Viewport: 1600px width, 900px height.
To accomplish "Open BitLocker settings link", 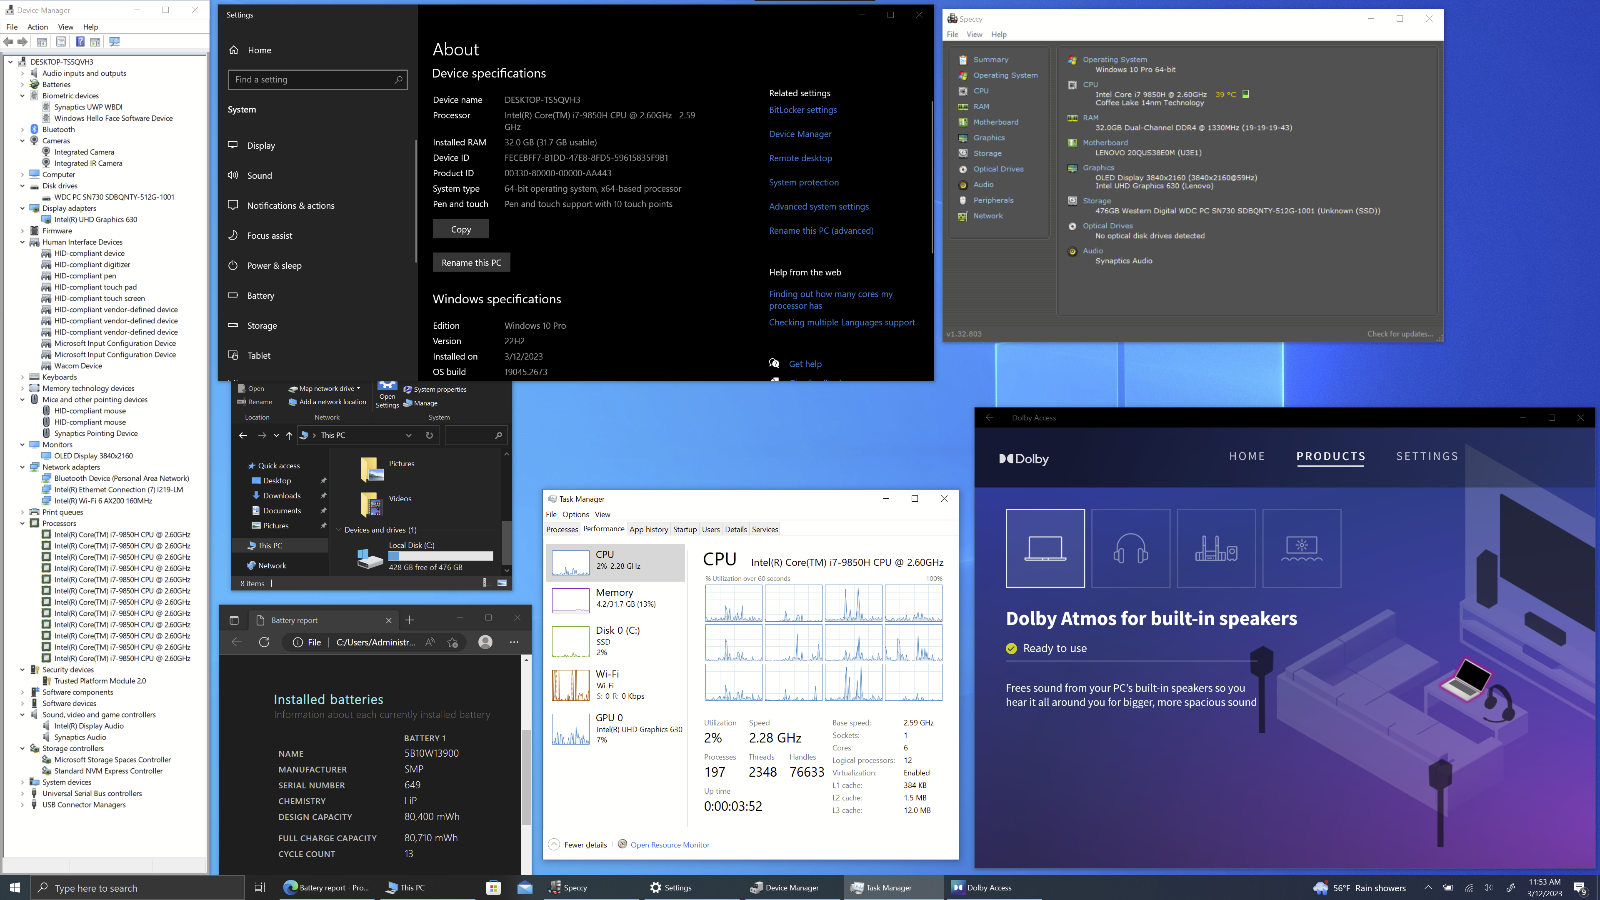I will tap(803, 110).
